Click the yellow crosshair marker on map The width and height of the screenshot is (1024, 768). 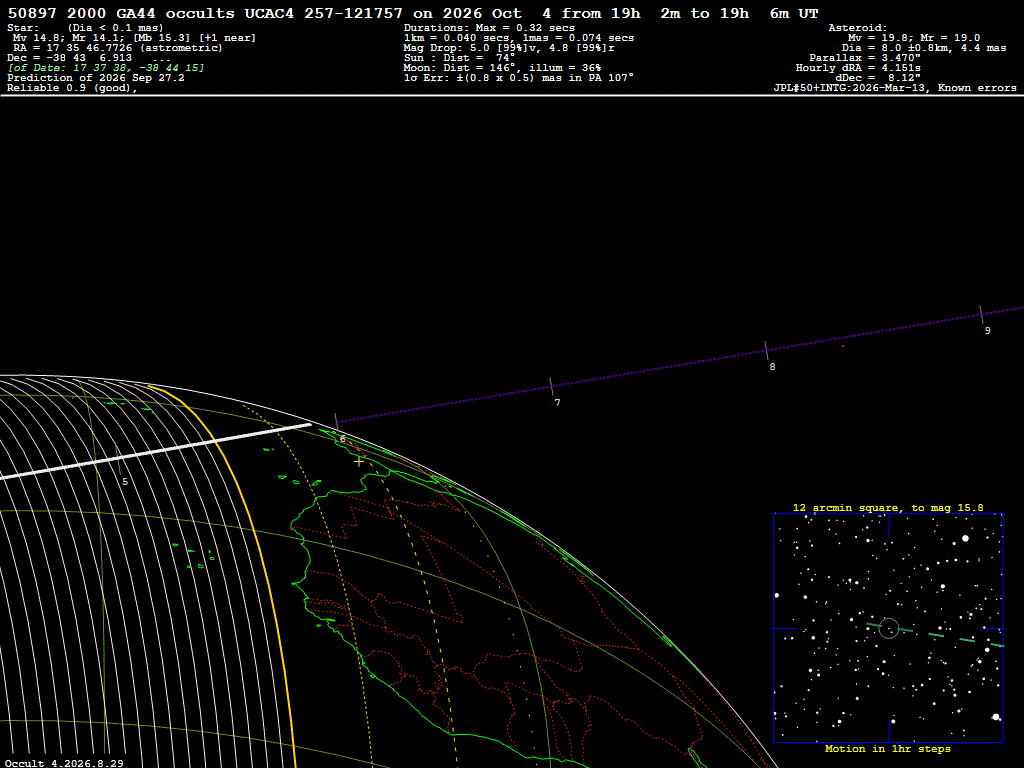(359, 461)
